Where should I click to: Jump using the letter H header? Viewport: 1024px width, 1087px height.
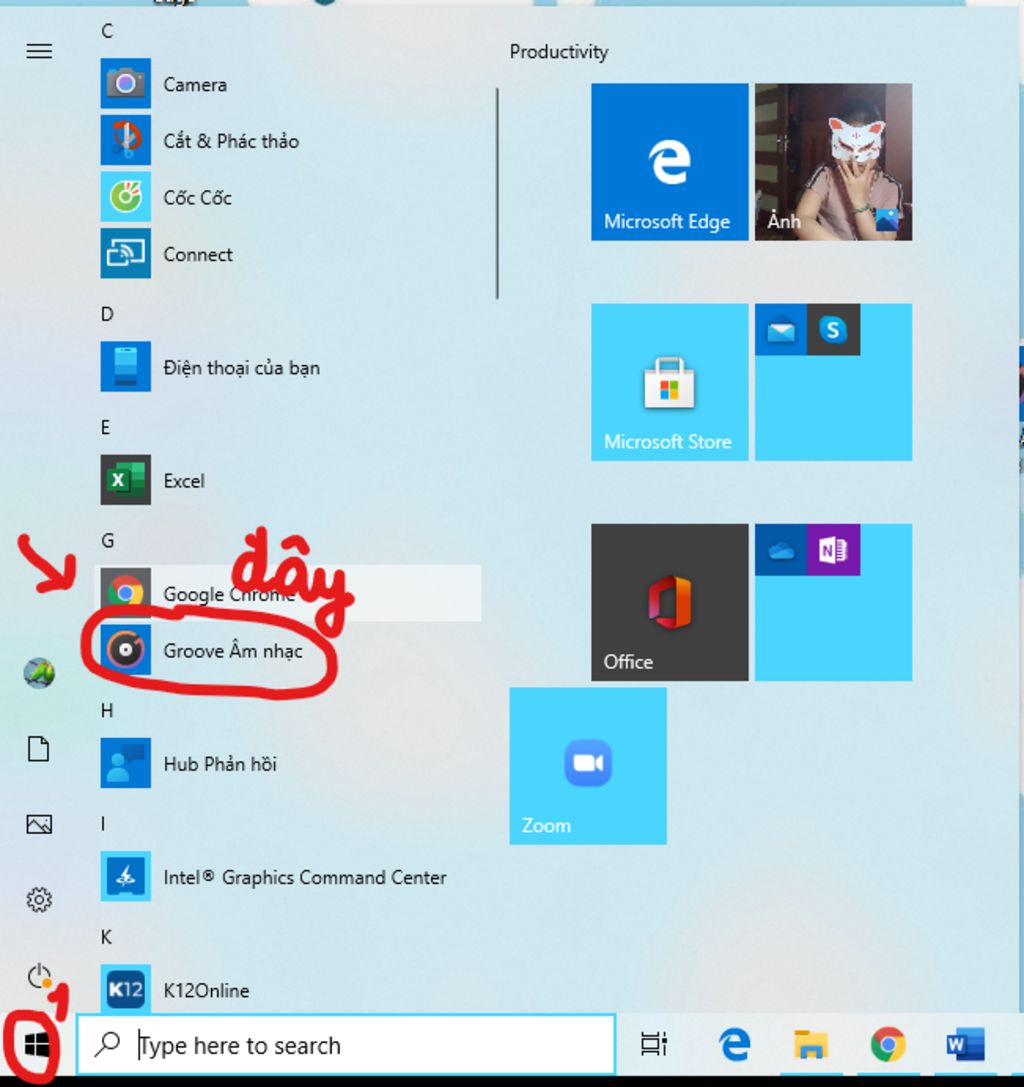point(107,710)
